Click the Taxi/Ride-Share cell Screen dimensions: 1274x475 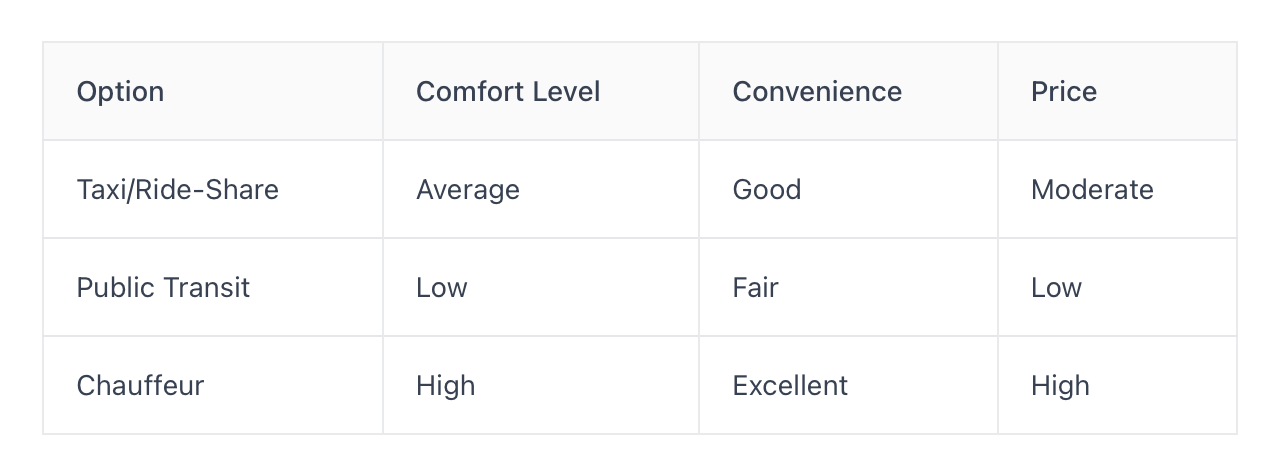click(178, 190)
